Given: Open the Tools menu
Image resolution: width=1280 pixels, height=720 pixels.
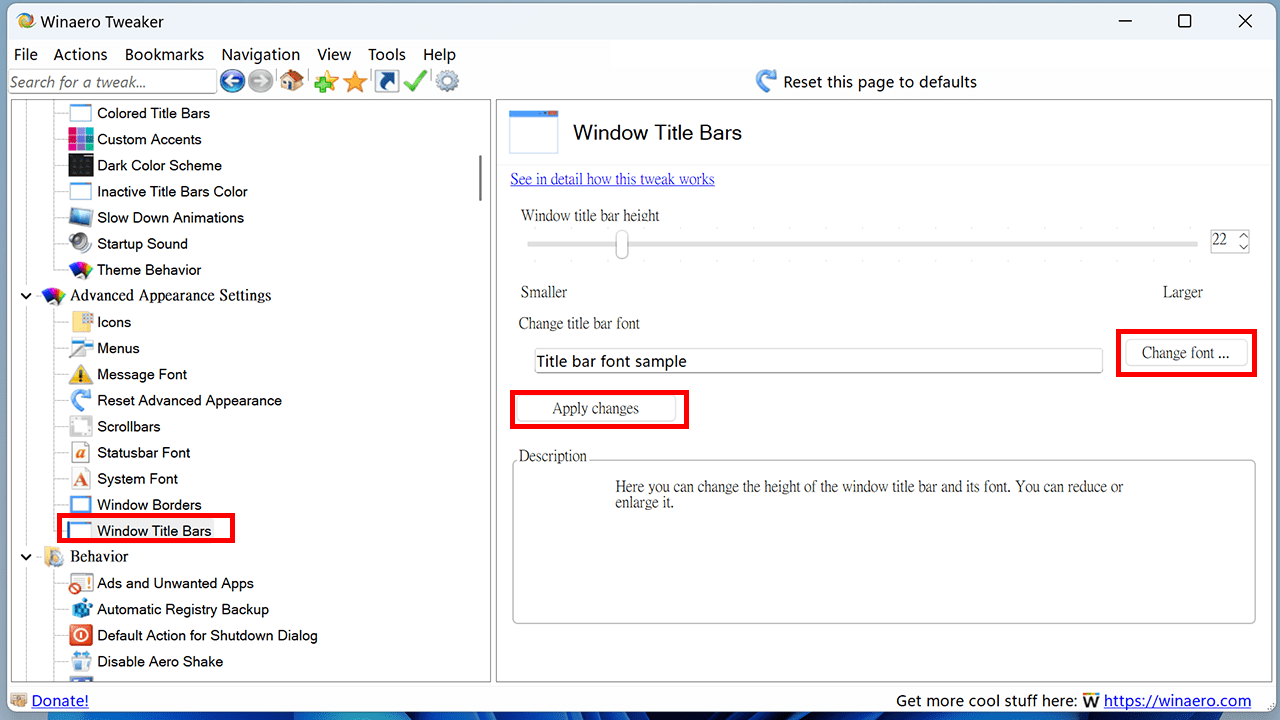Looking at the screenshot, I should click(386, 55).
